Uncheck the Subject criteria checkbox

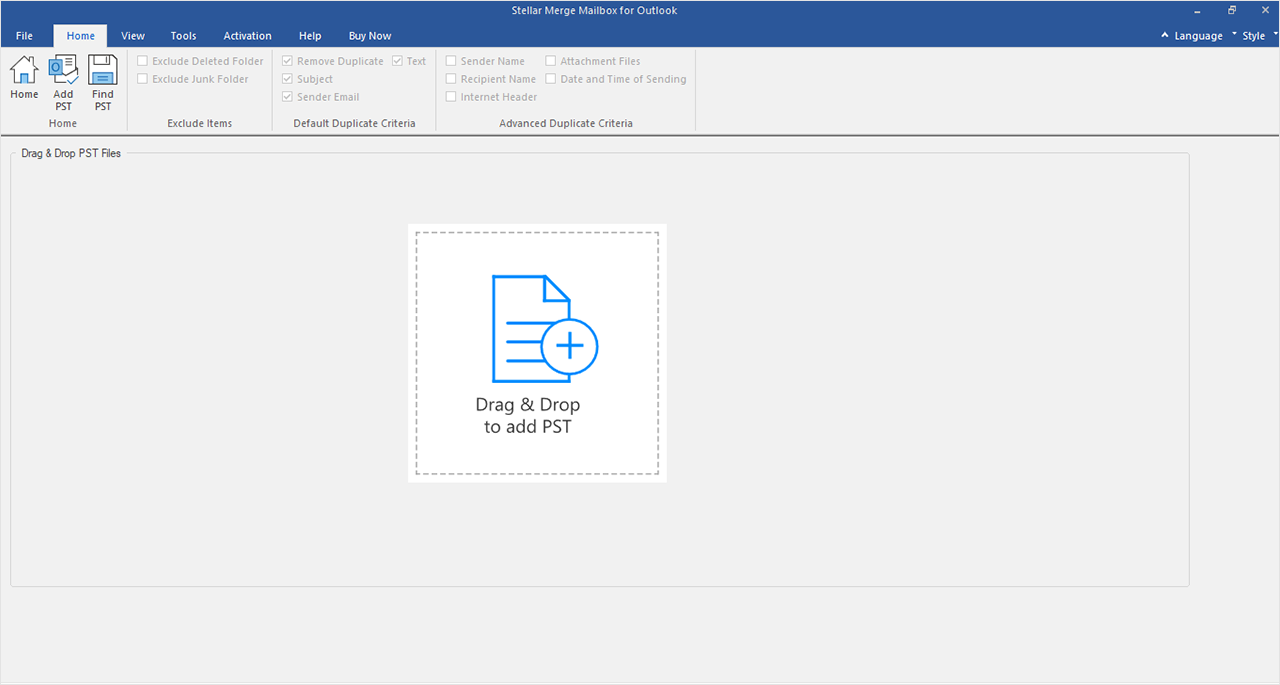288,79
